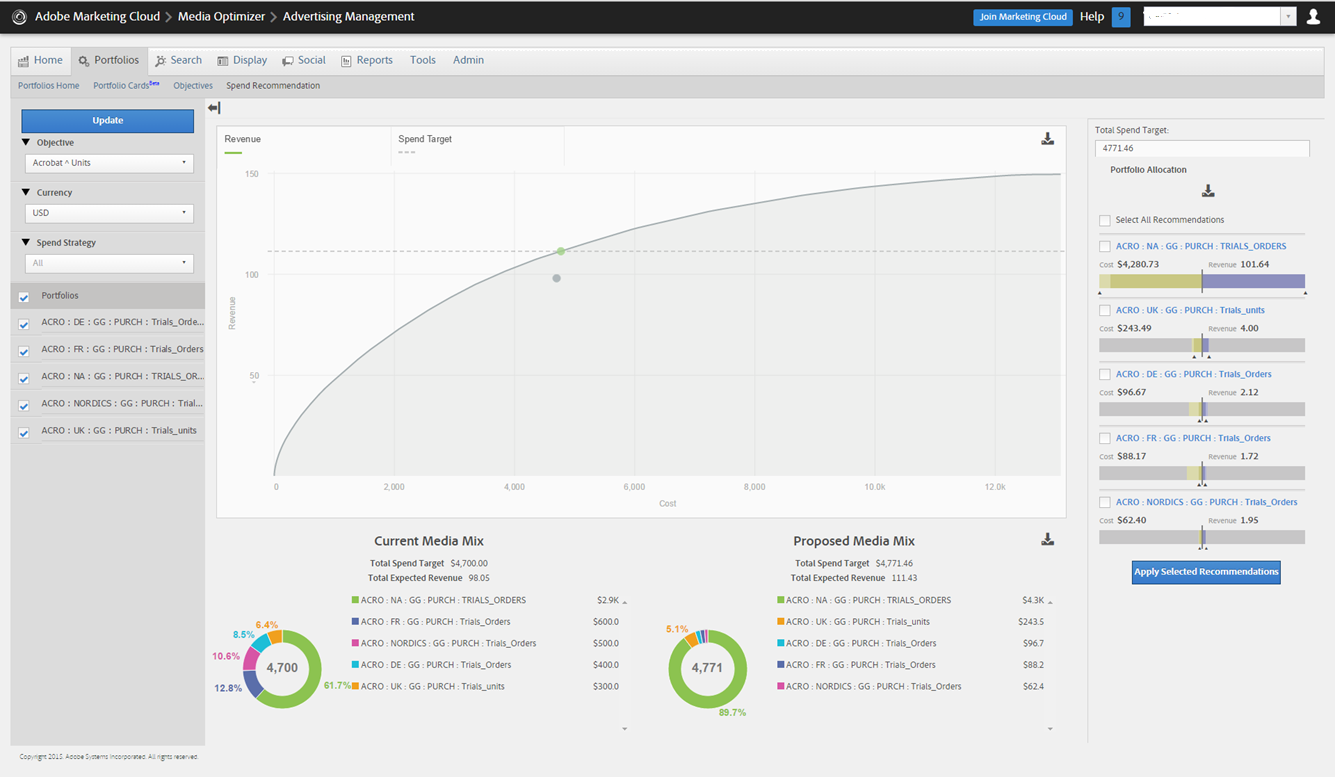Image resolution: width=1335 pixels, height=777 pixels.
Task: Download the Proposed Media Mix data
Action: [1047, 540]
